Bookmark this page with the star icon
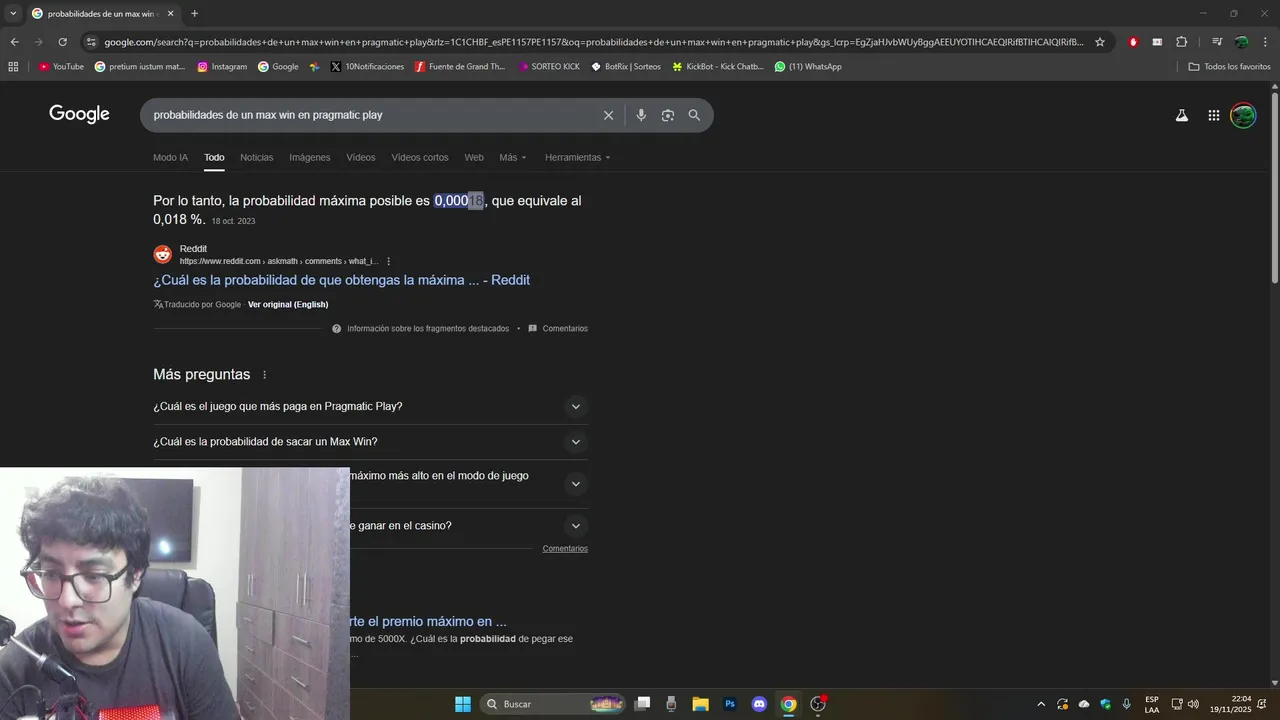Screen dimensions: 1280x720 (1100, 42)
